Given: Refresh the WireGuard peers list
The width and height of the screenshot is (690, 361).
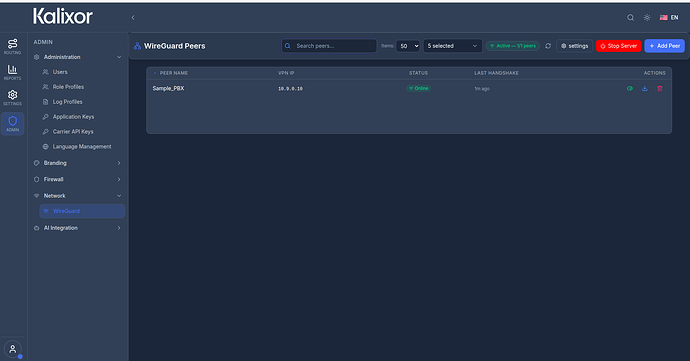Looking at the screenshot, I should click(548, 46).
